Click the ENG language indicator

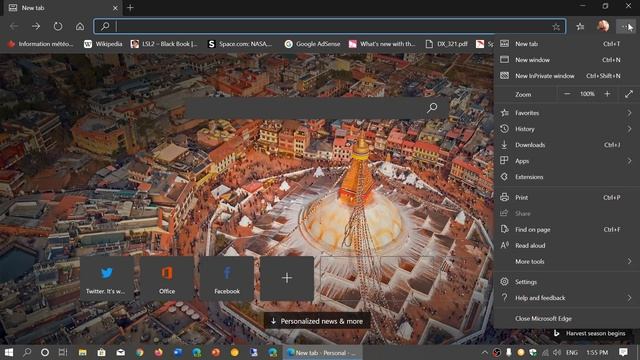(572, 352)
